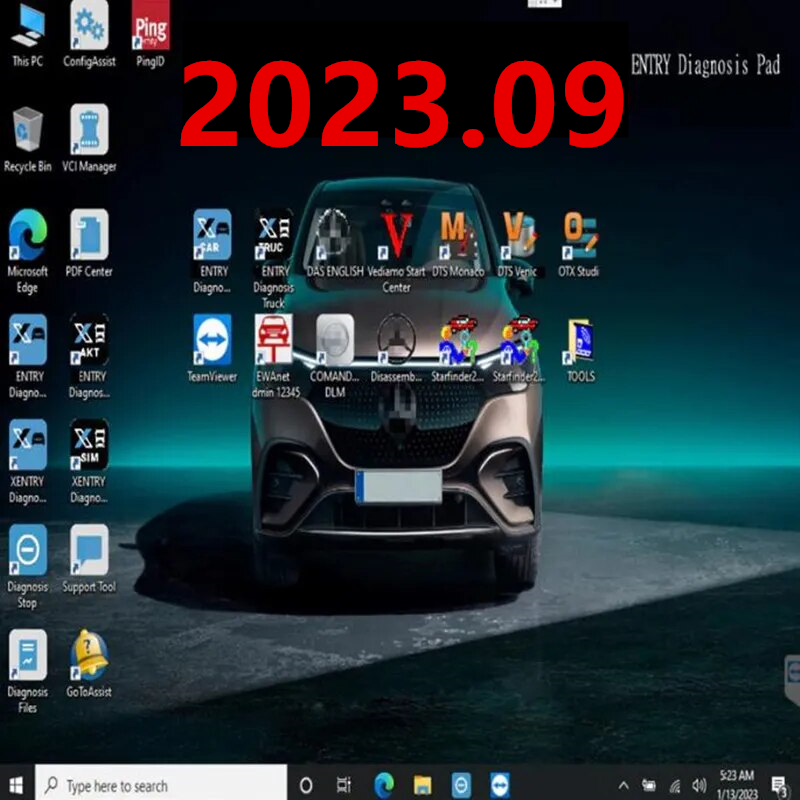Open the OTX Studio shortcut
Screen dimensions: 800x800
(x=579, y=243)
